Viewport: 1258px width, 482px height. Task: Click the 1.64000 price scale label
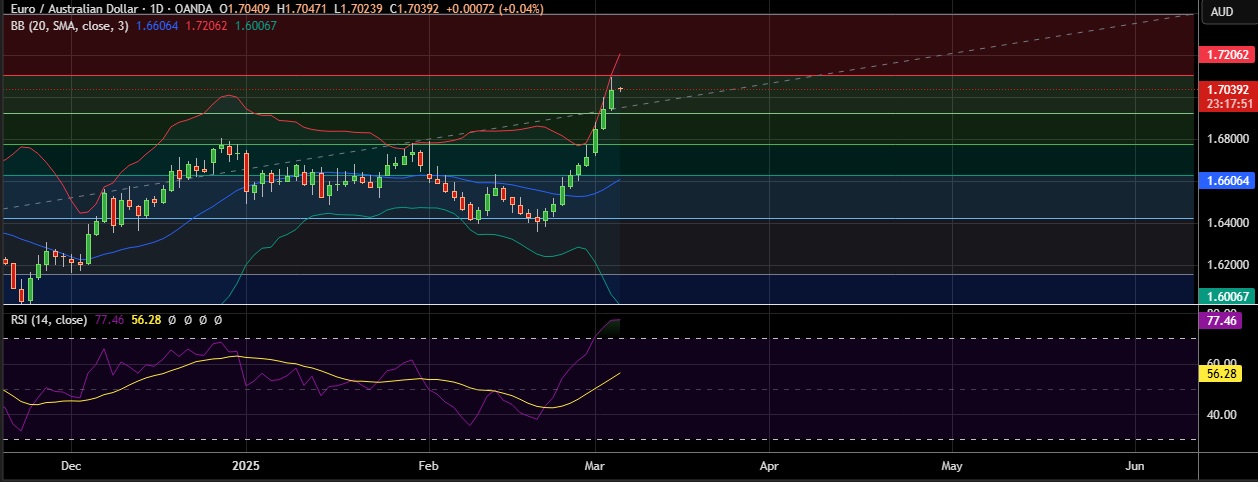click(1227, 223)
